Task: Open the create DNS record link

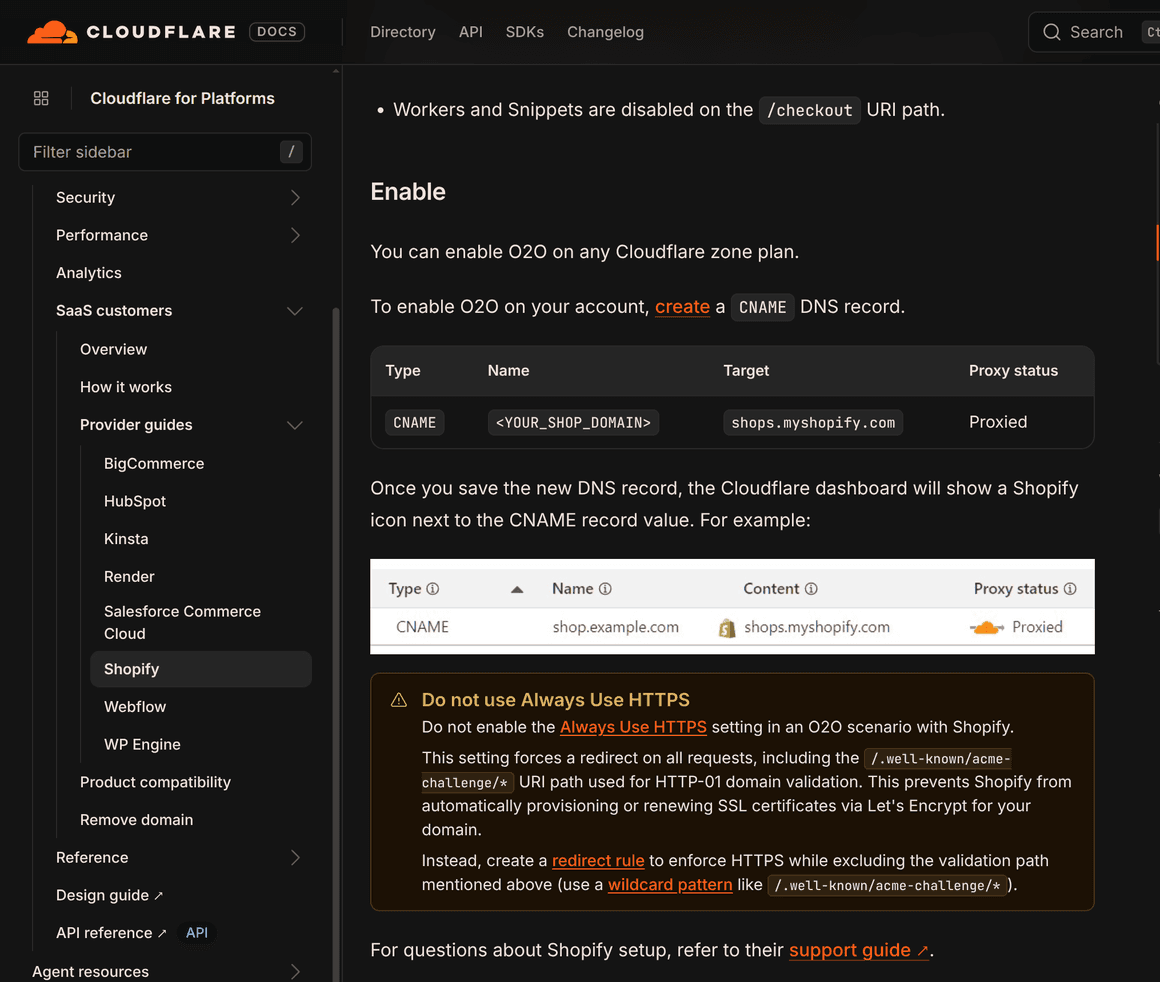Action: [682, 307]
